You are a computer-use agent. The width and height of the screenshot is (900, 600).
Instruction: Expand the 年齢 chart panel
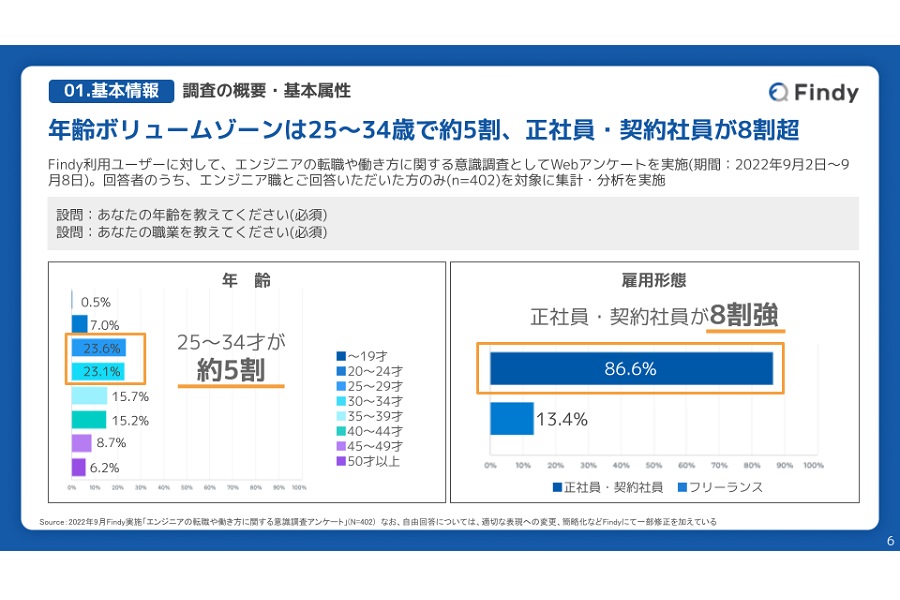(x=244, y=385)
